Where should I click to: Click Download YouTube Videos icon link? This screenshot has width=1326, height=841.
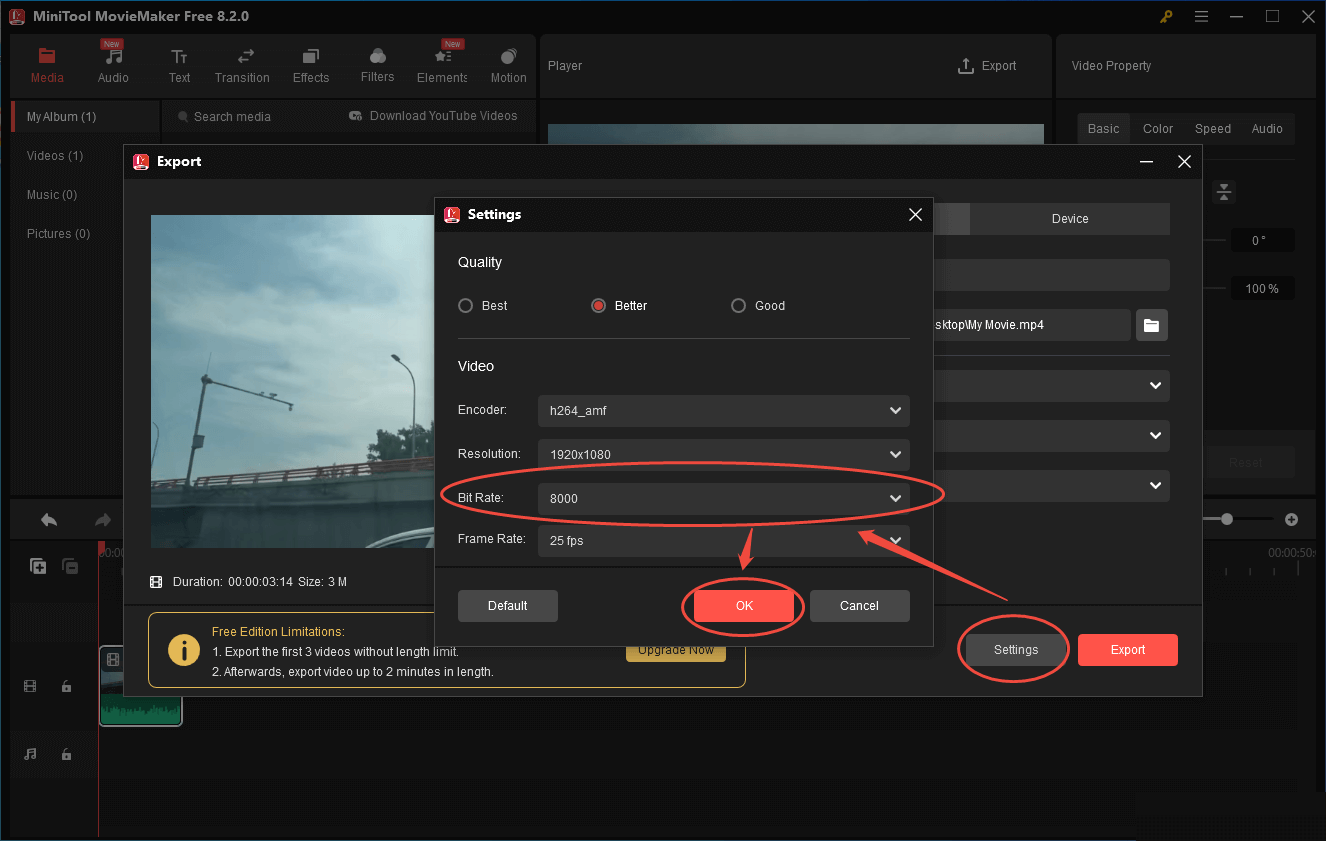click(x=355, y=116)
